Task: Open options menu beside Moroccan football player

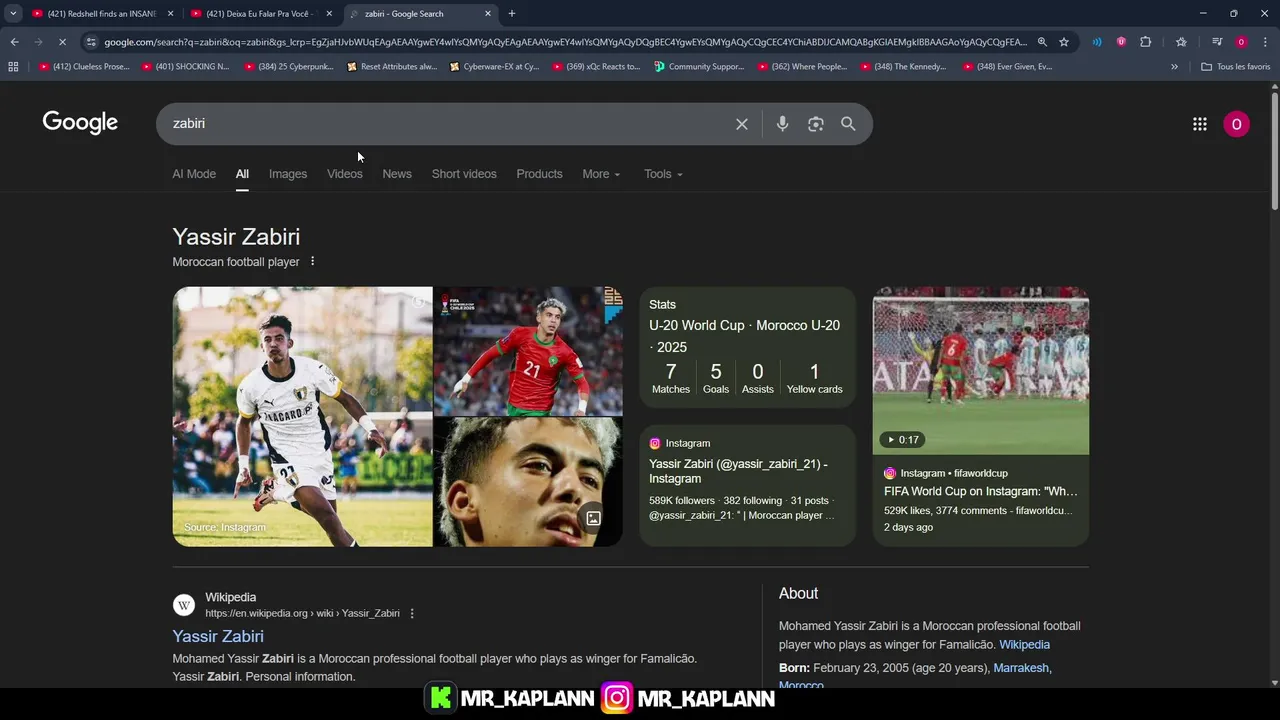Action: pos(312,262)
